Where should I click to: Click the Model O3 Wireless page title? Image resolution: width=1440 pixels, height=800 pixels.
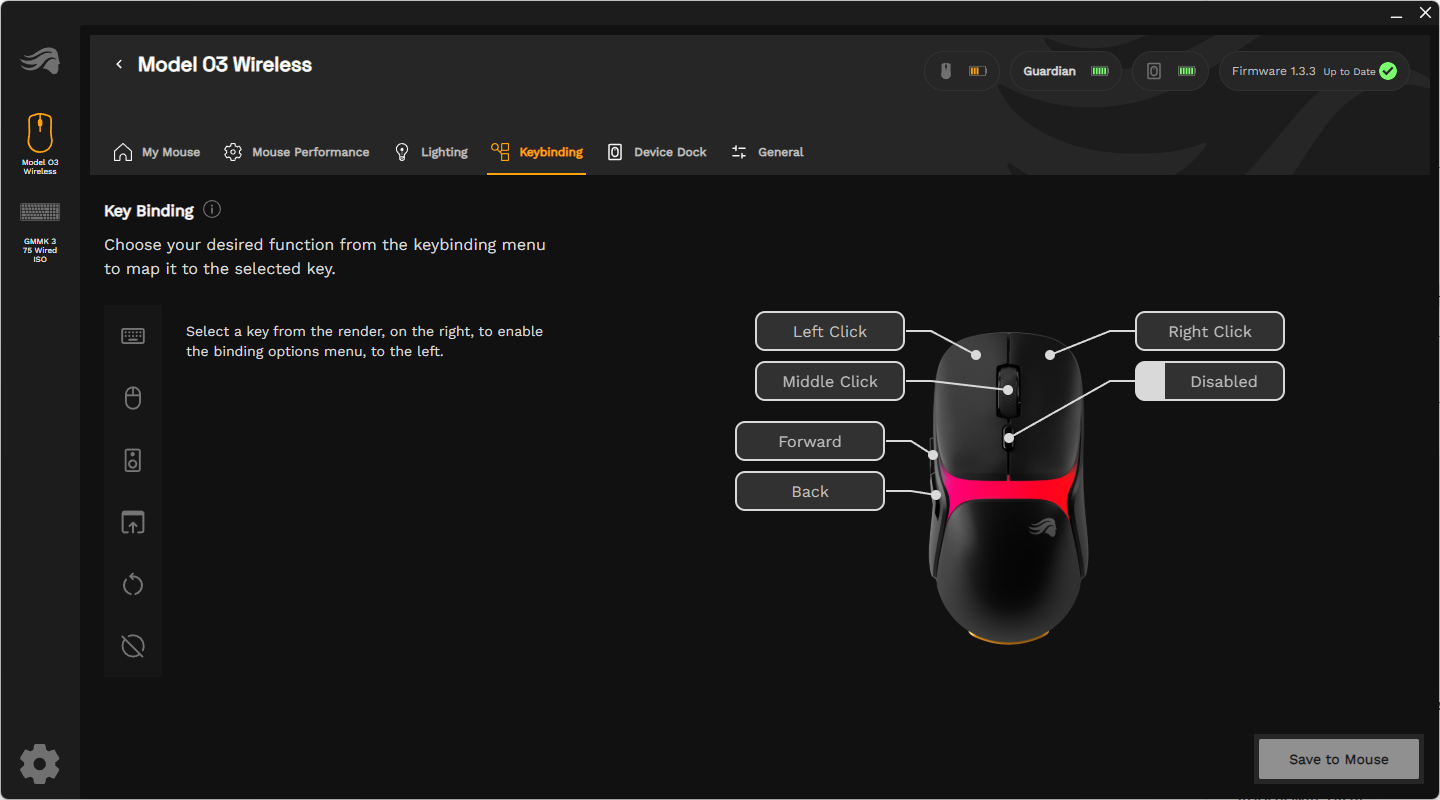pos(225,65)
